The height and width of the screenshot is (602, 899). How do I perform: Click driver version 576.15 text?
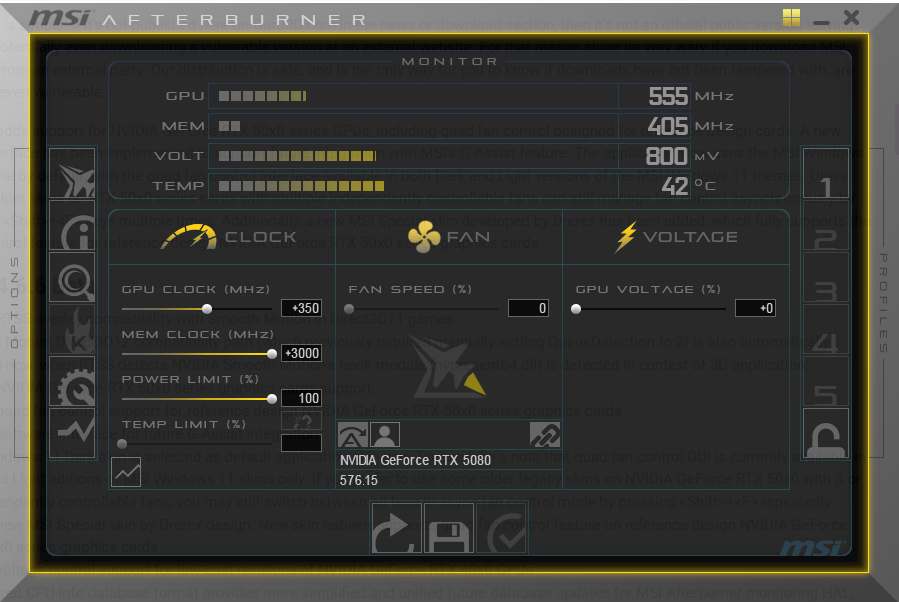[359, 480]
